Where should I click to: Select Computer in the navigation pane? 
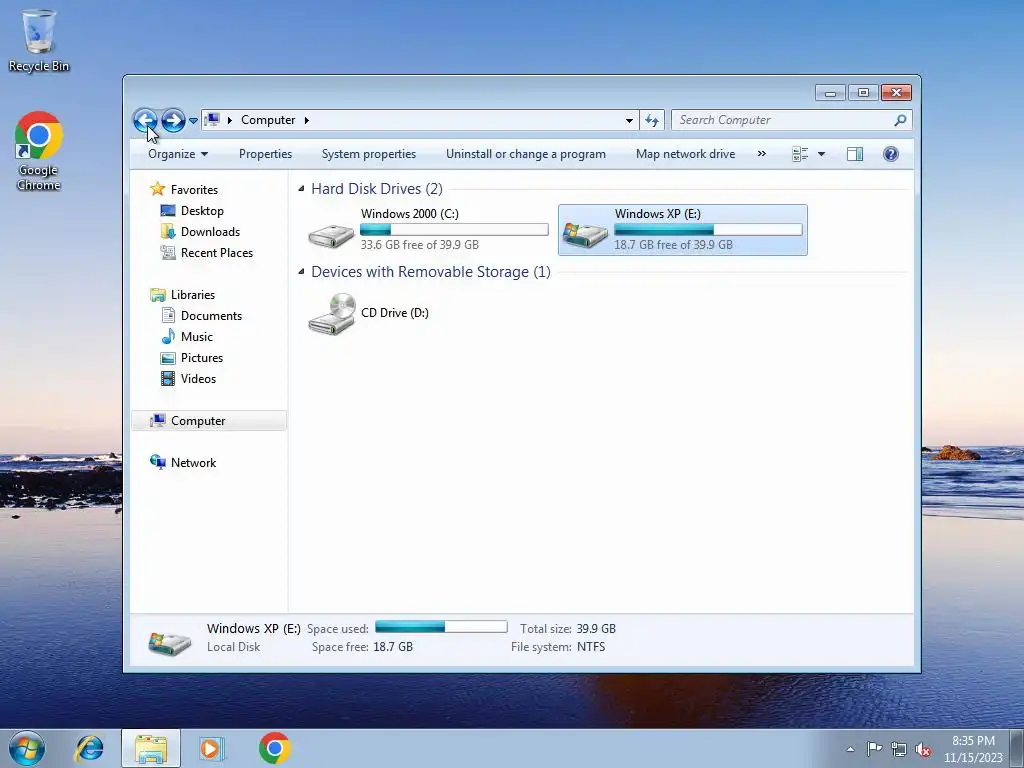click(209, 421)
